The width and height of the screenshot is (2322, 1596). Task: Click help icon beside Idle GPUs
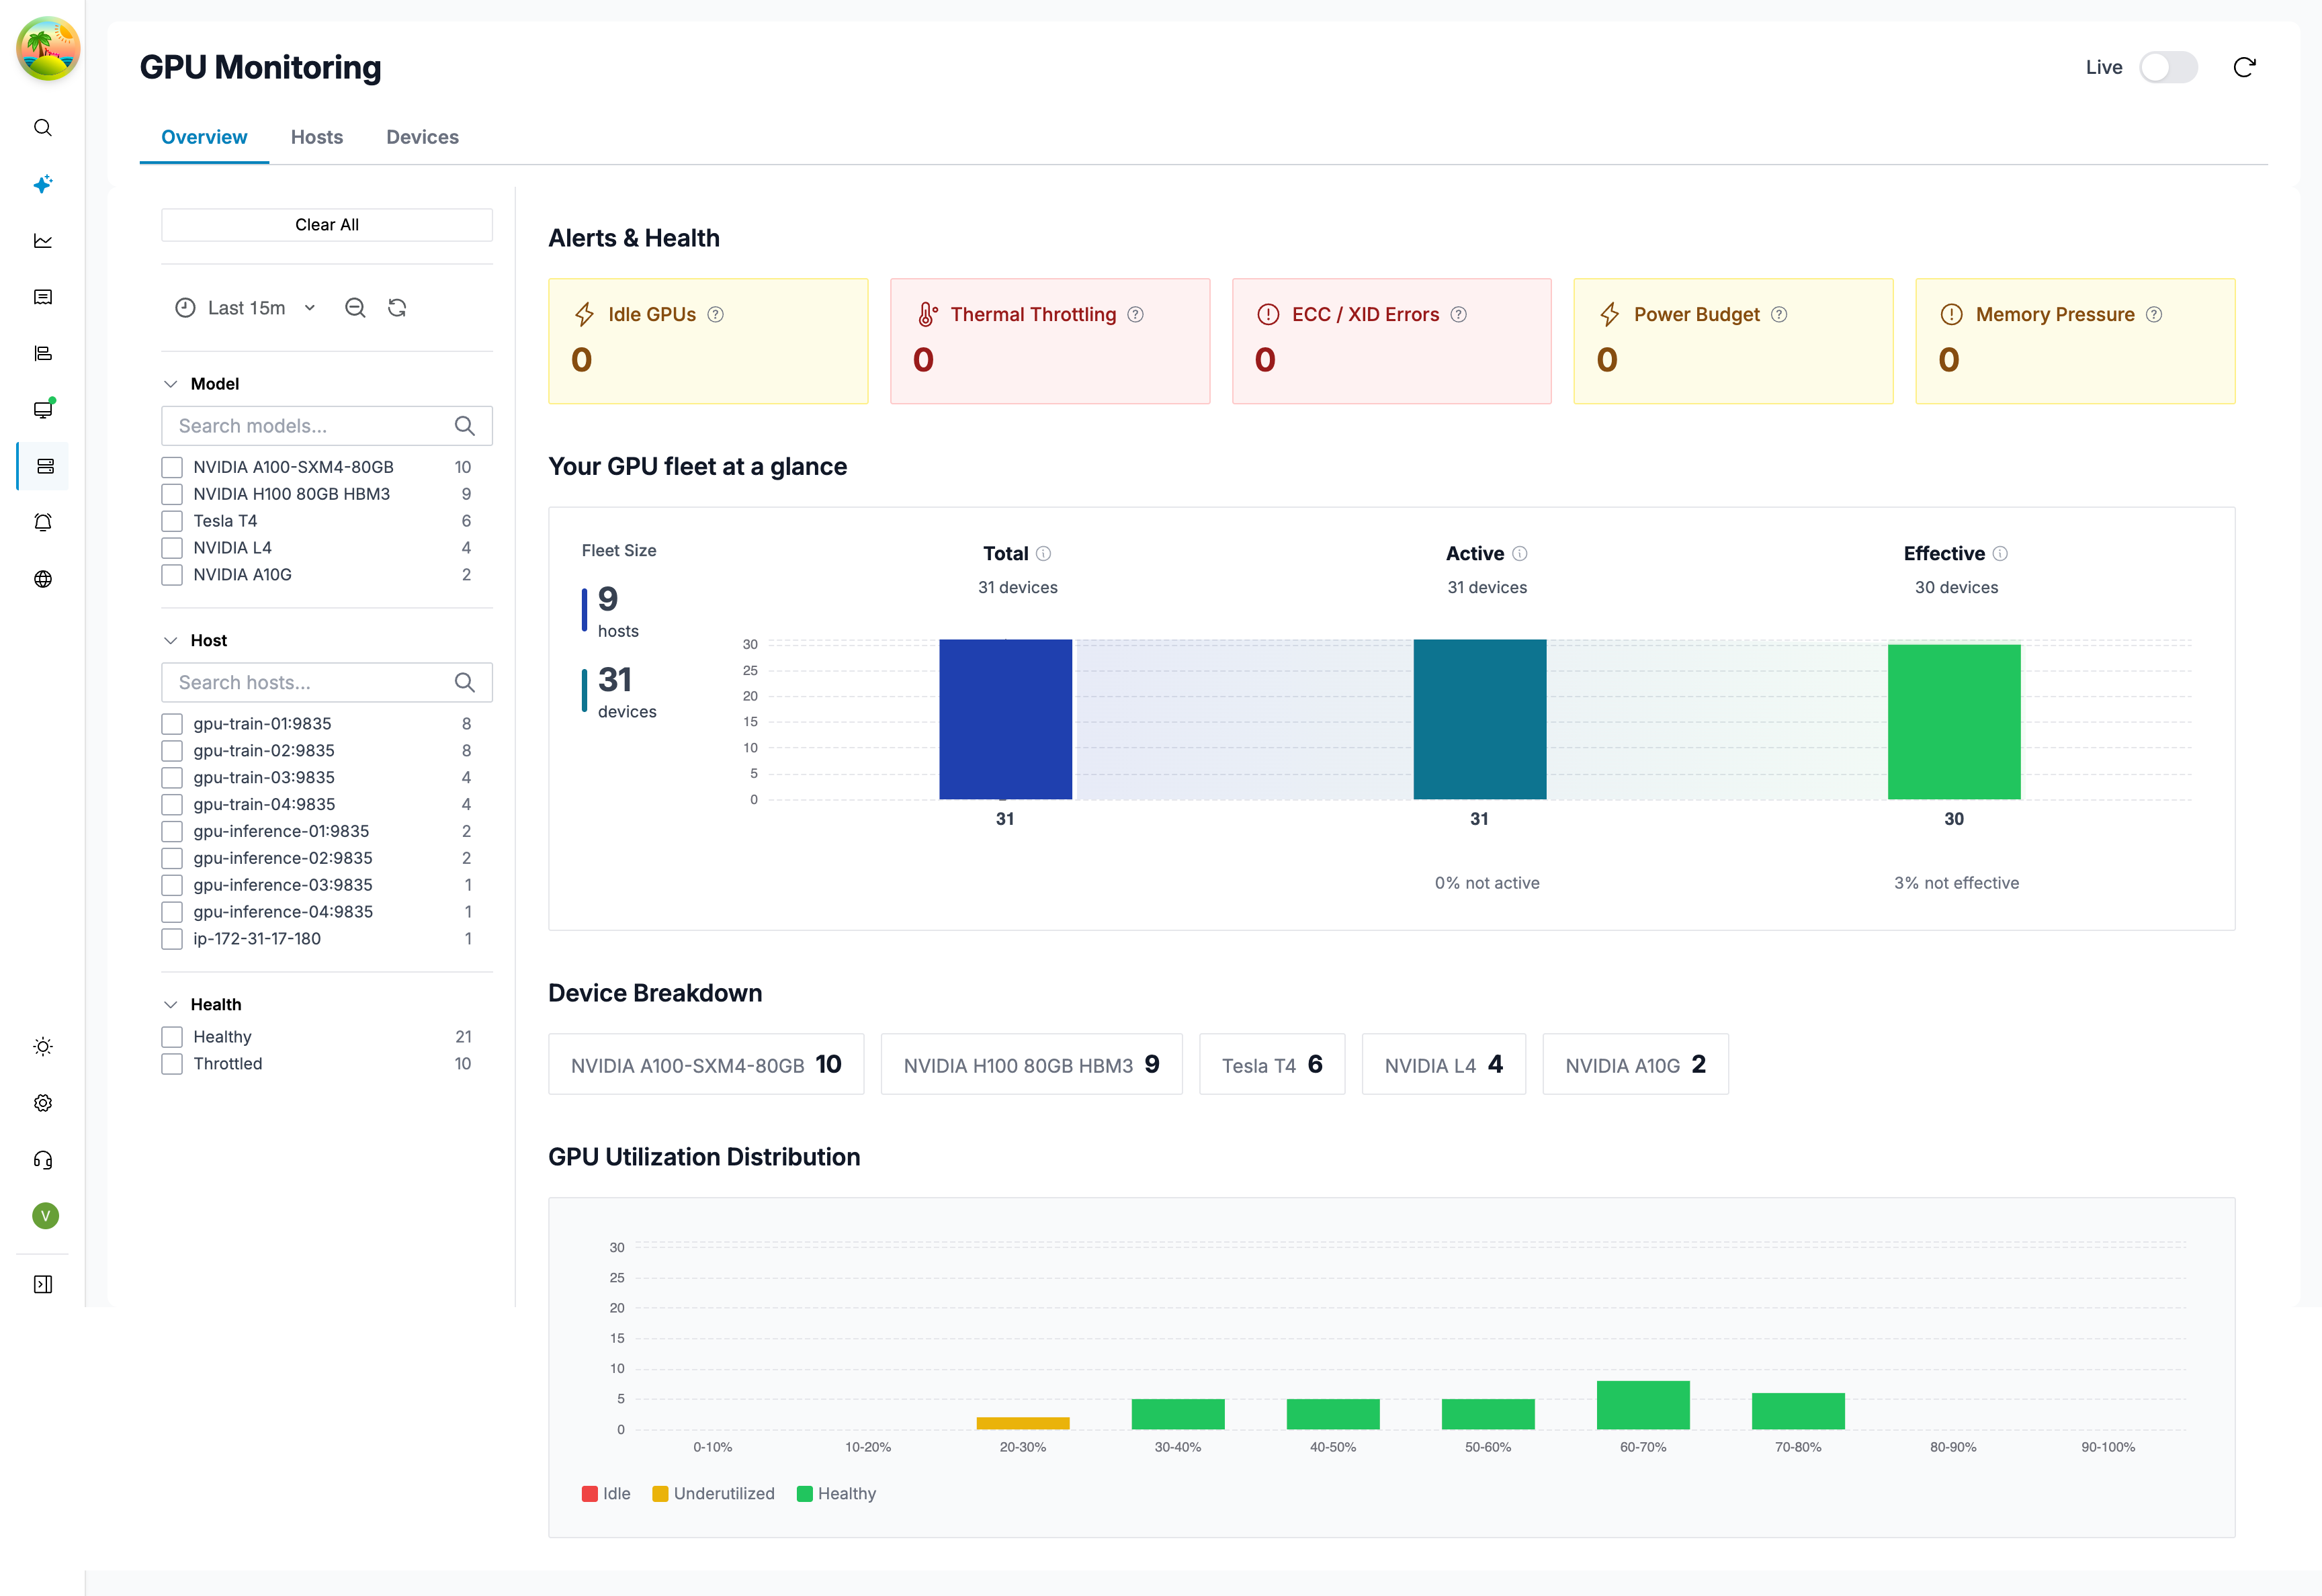point(715,314)
